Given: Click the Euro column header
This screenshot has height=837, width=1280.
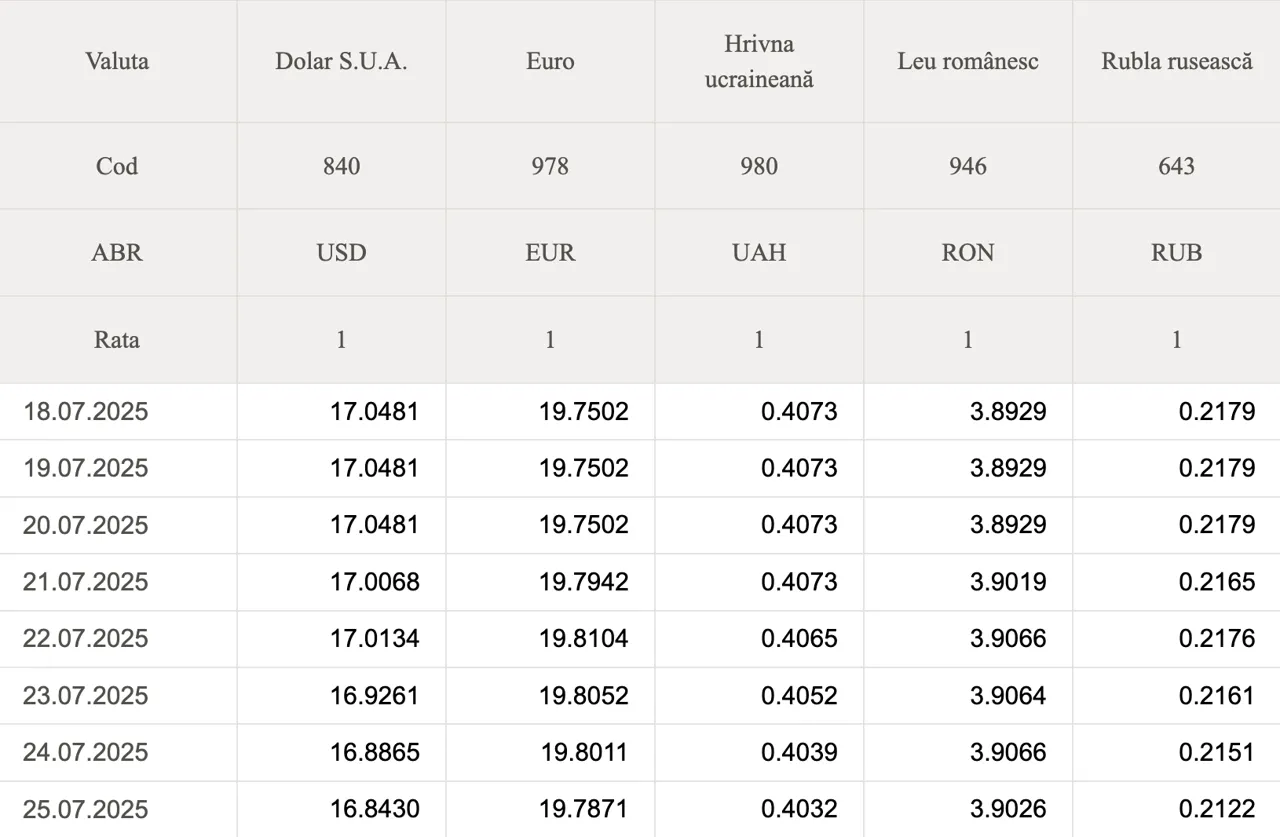Looking at the screenshot, I should tap(550, 61).
